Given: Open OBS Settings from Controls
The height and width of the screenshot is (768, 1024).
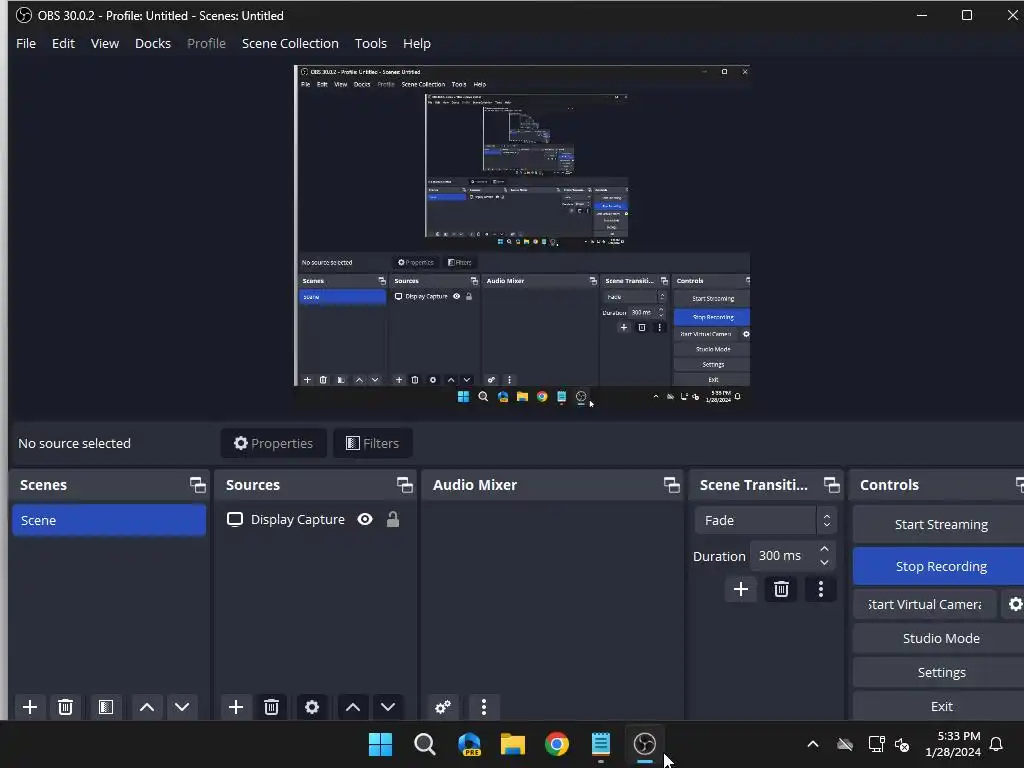Looking at the screenshot, I should (940, 673).
